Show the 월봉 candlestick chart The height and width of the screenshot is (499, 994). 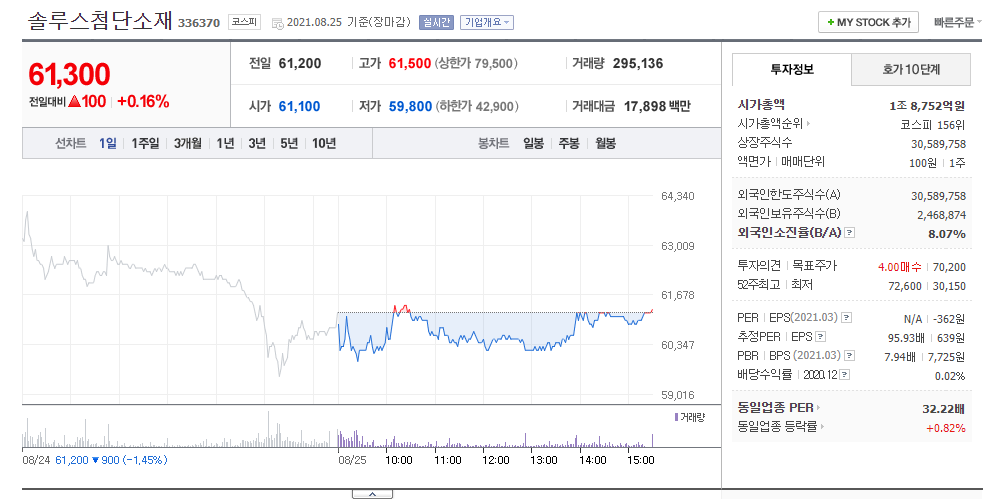pyautogui.click(x=605, y=143)
